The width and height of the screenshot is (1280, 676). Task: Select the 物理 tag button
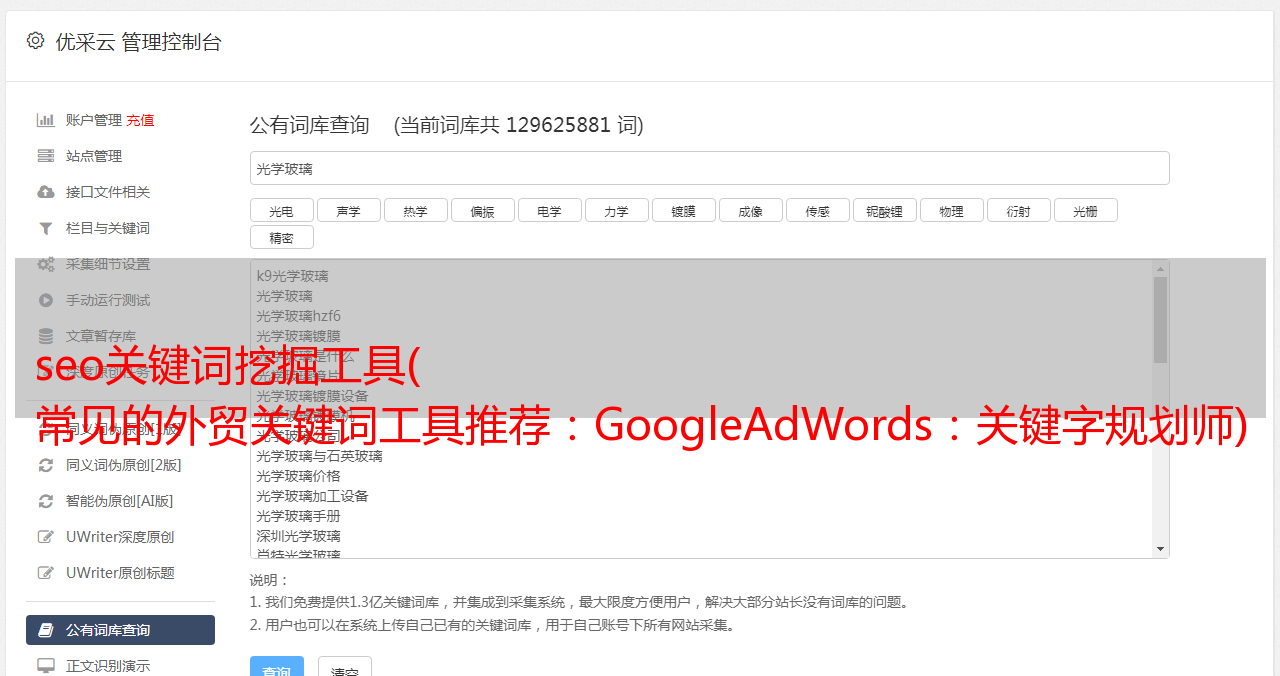951,210
